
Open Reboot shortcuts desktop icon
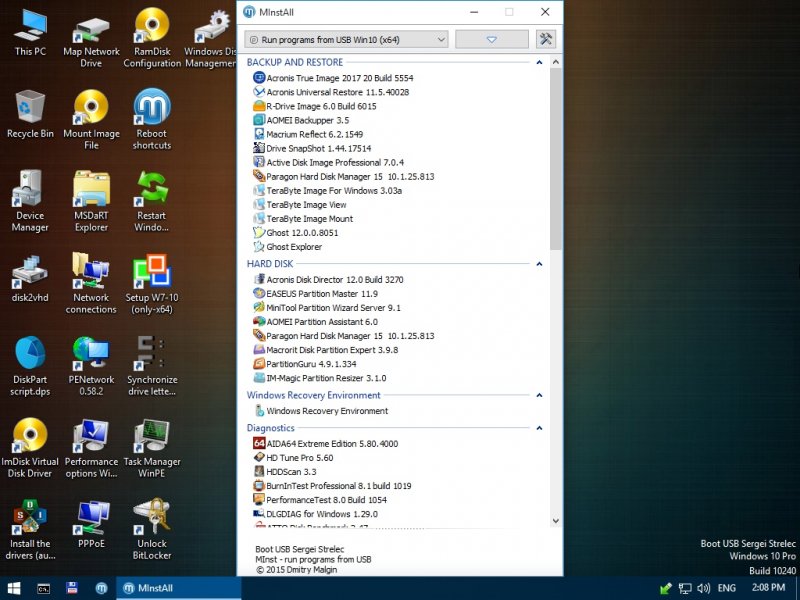[152, 120]
